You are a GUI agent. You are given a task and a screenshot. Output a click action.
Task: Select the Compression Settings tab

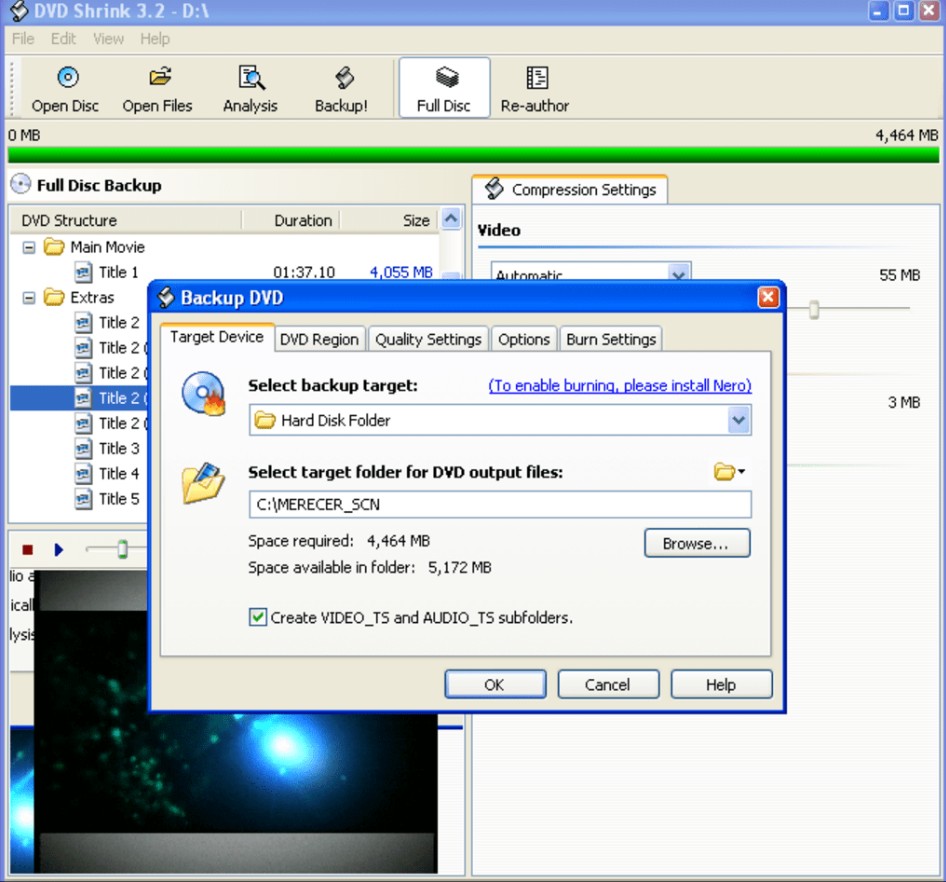(570, 189)
